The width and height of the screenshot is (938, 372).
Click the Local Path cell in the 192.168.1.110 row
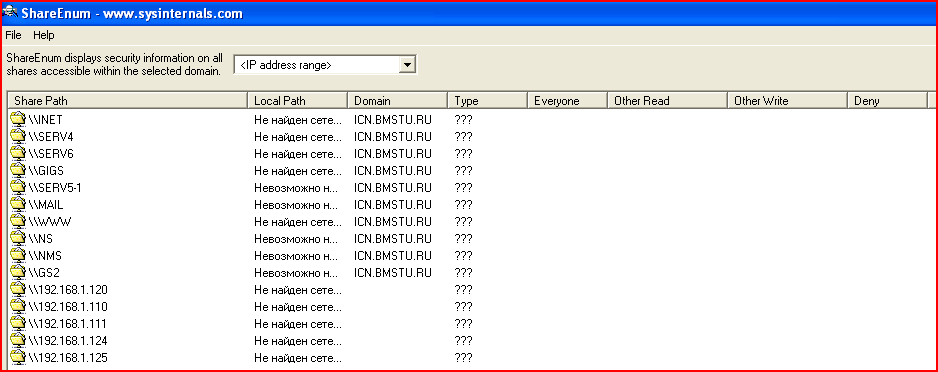click(298, 307)
